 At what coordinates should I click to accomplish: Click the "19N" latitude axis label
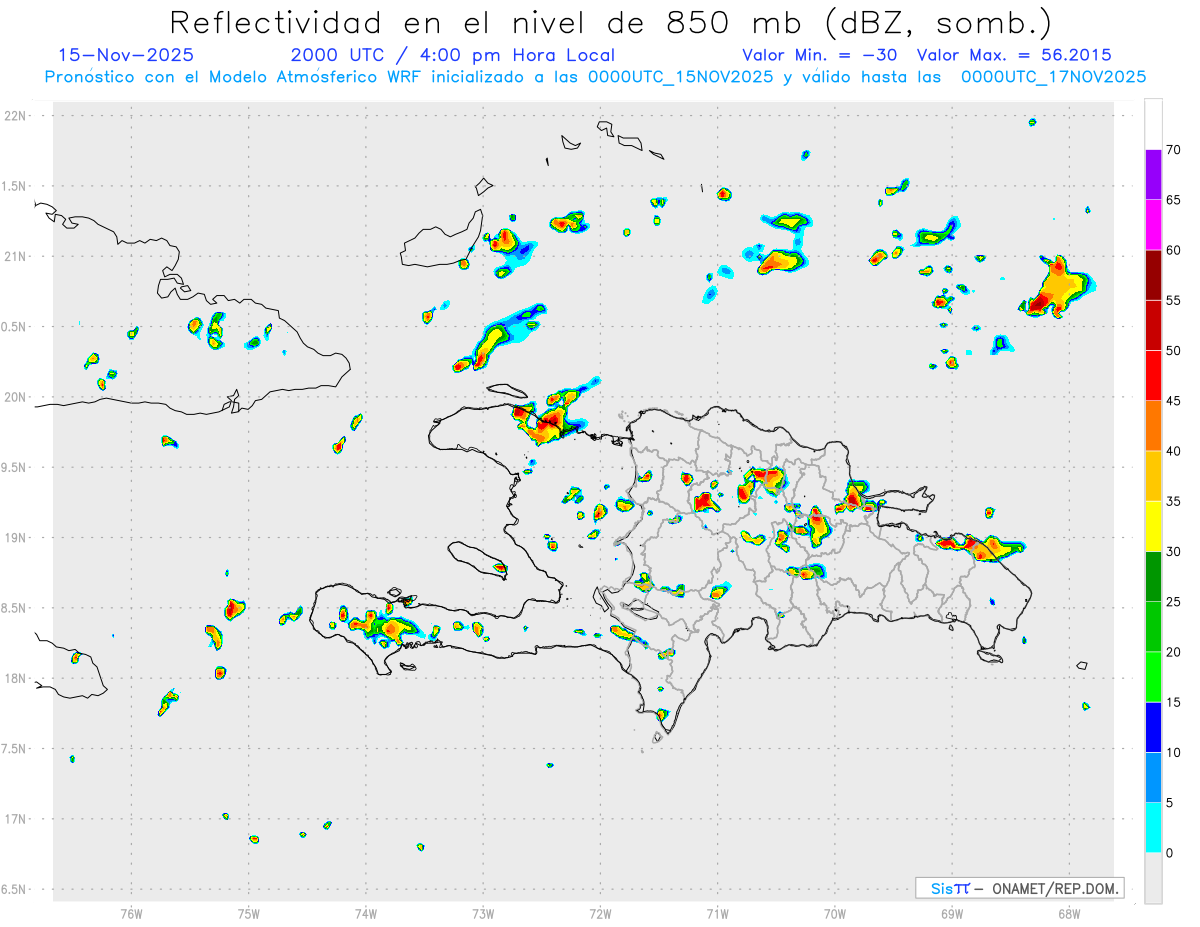pos(17,538)
